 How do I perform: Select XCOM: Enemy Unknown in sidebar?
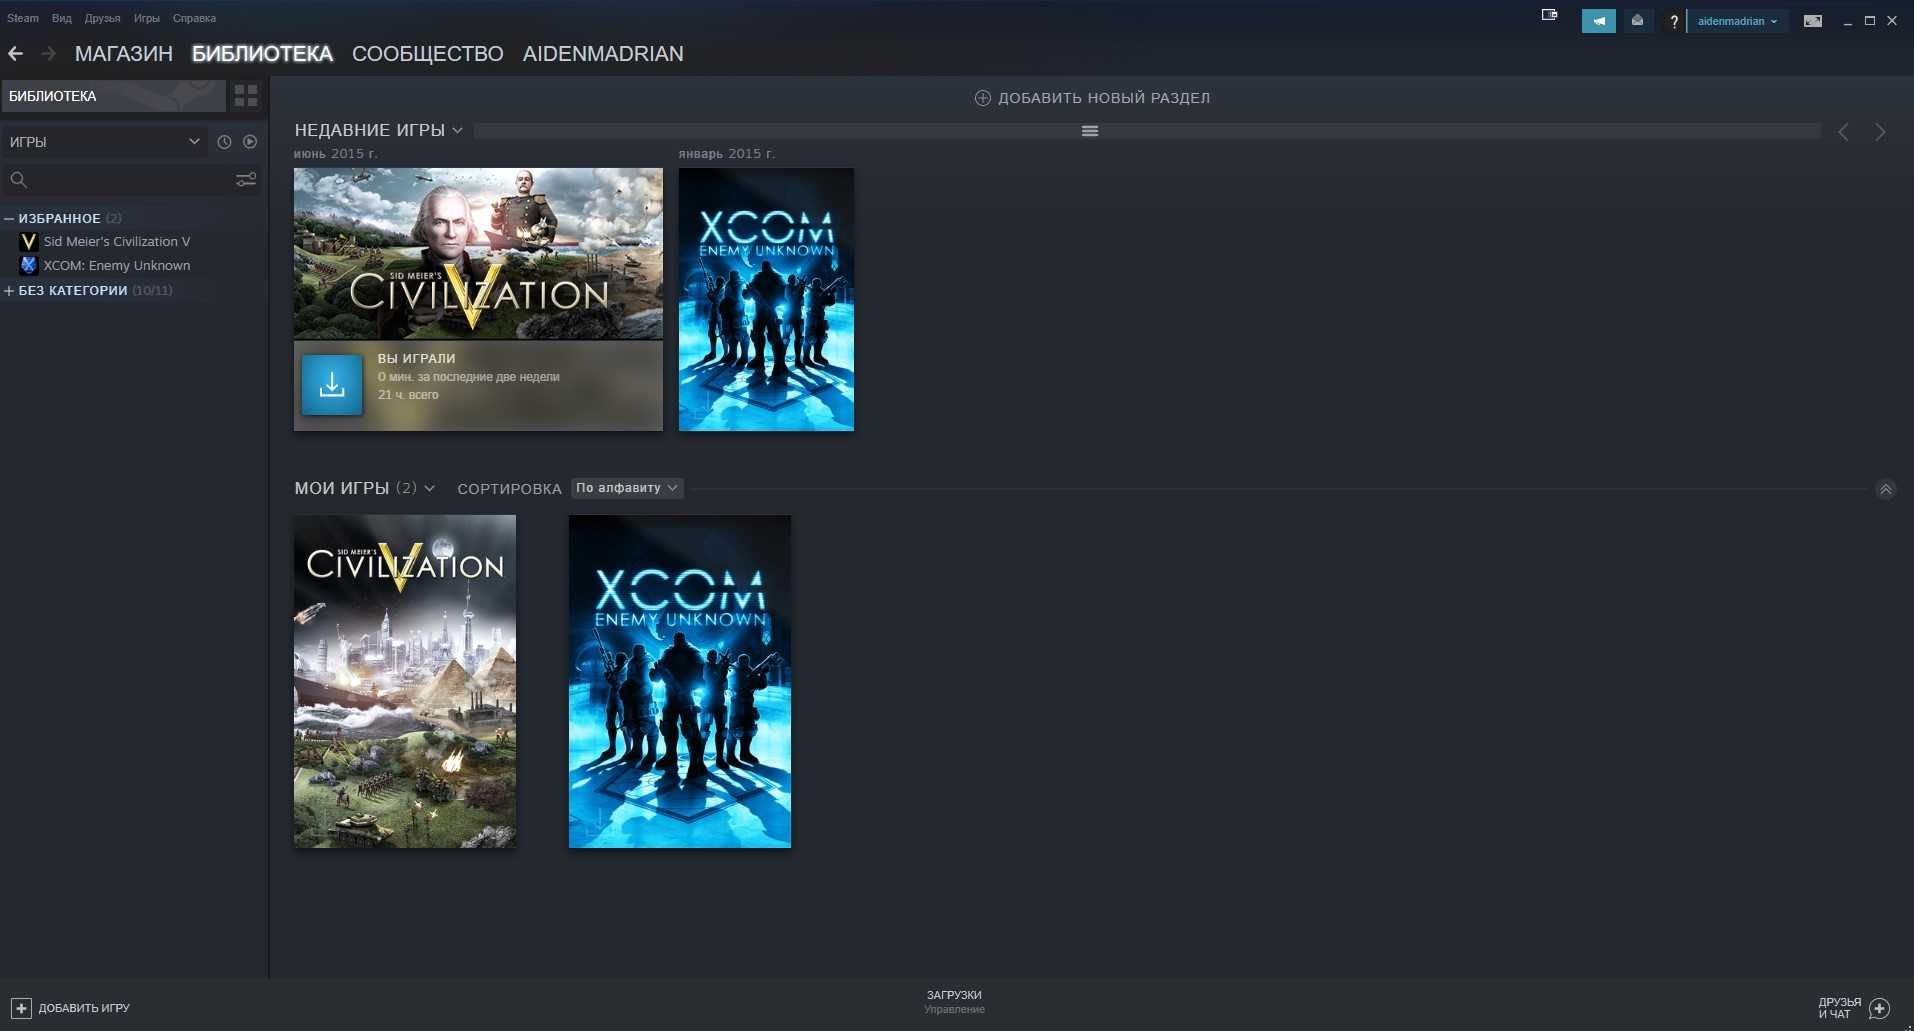[117, 266]
